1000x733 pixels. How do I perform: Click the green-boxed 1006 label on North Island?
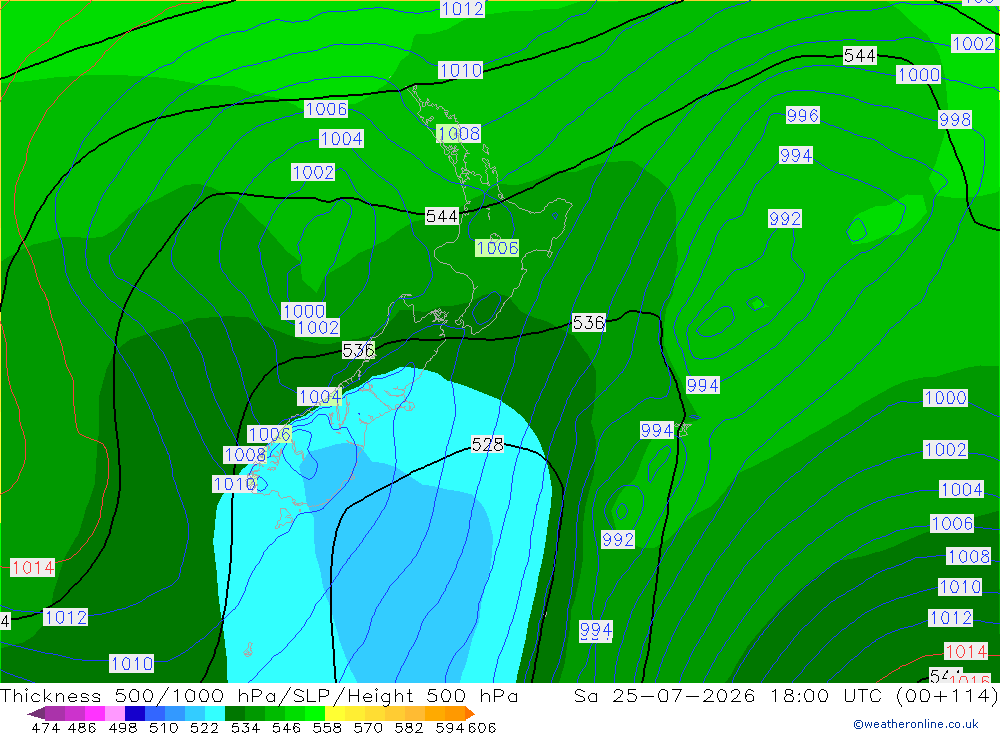(497, 248)
